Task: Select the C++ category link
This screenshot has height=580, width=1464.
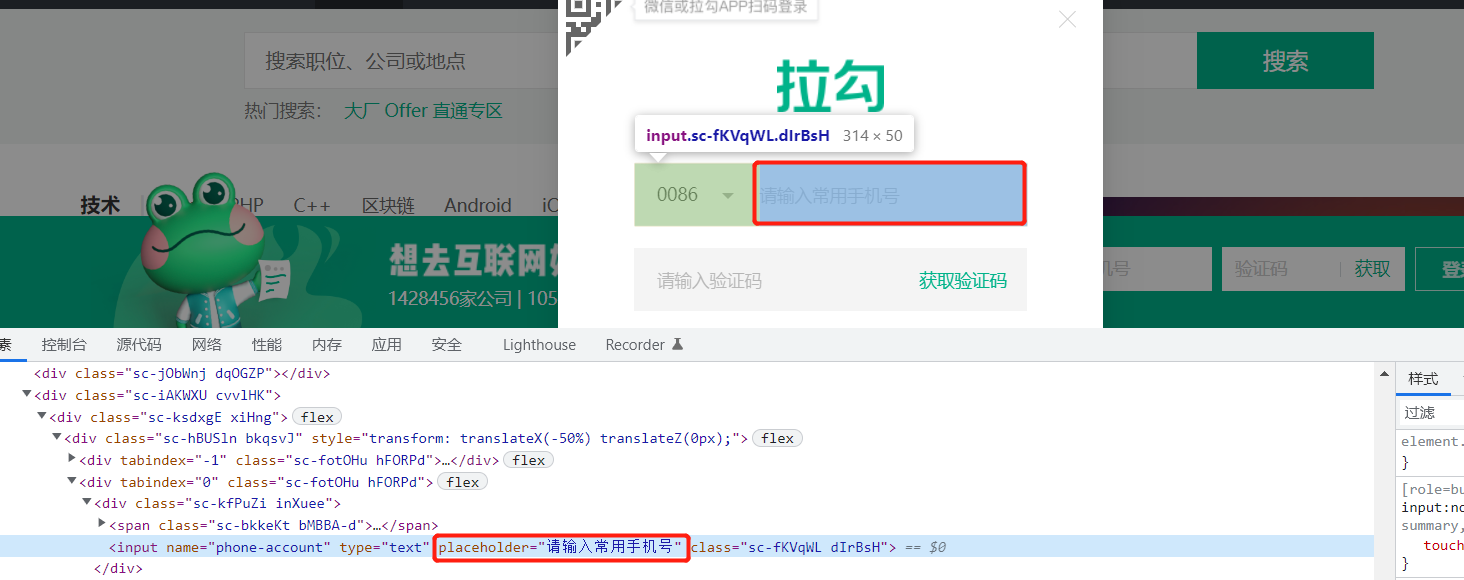Action: (312, 205)
